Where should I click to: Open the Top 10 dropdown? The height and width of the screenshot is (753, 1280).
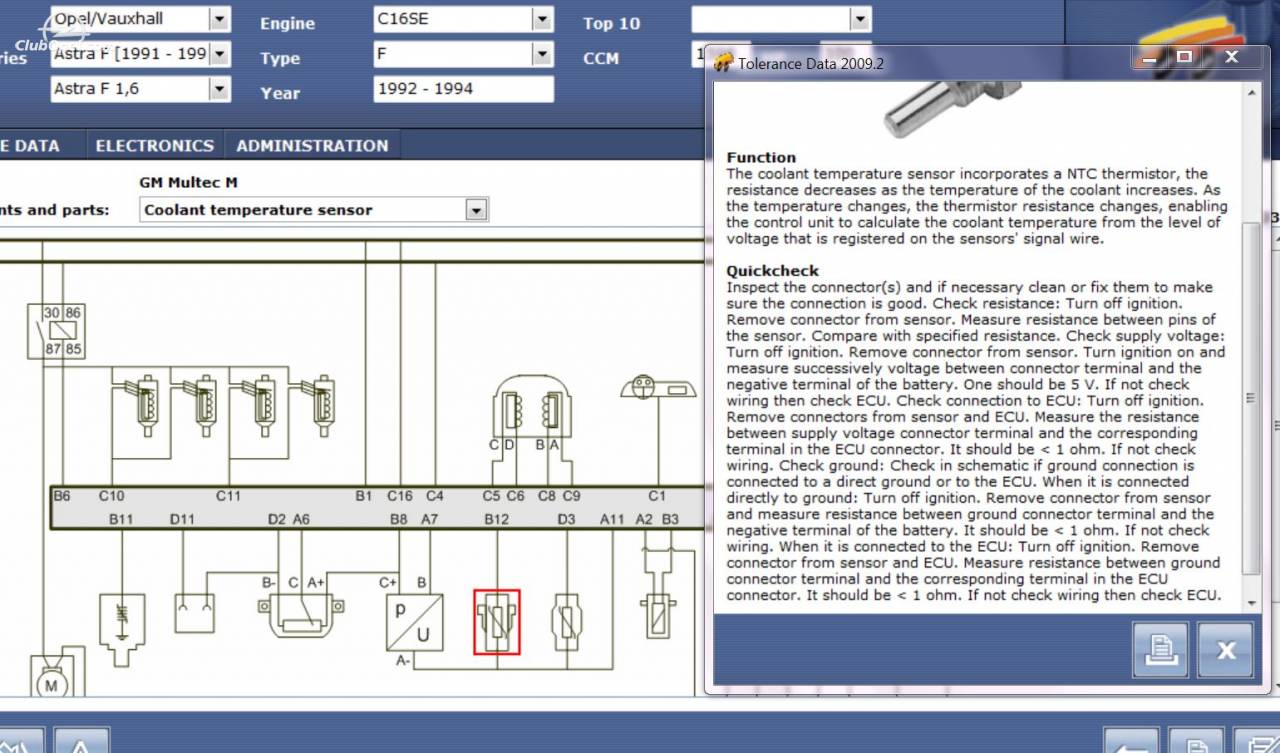tap(860, 19)
